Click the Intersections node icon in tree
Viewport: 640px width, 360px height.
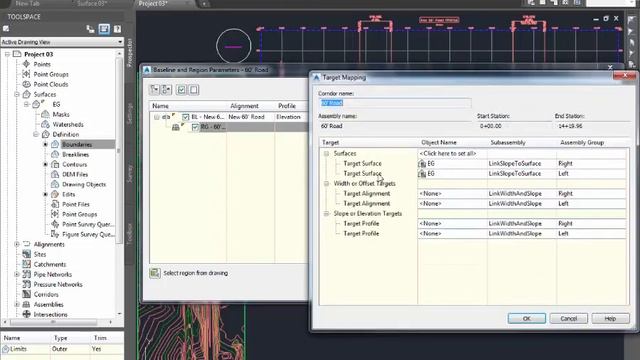tap(27, 314)
